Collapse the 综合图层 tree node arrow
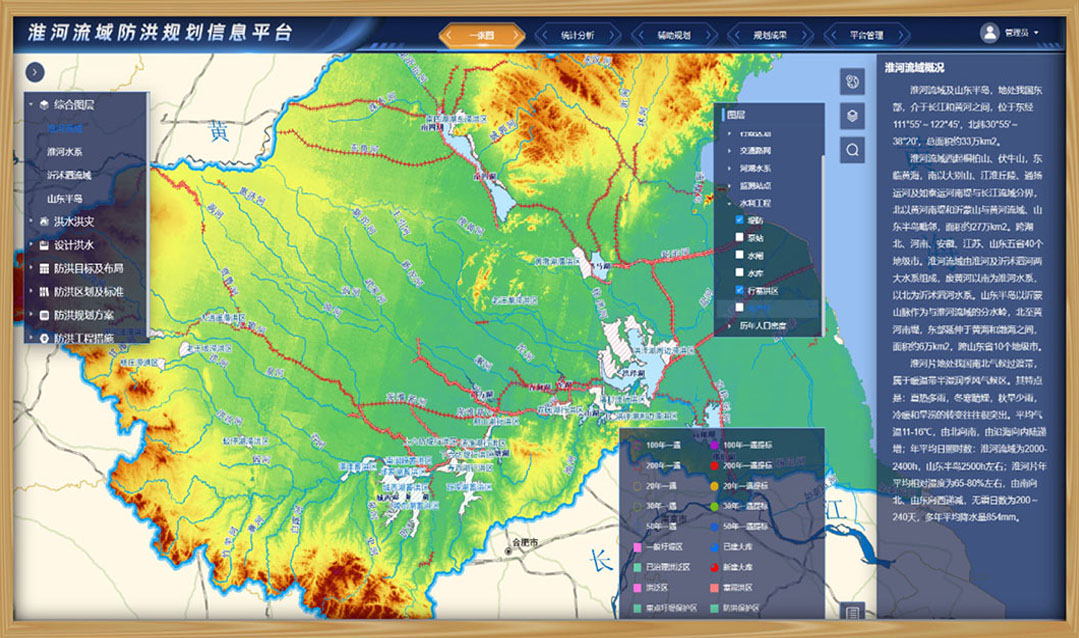The width and height of the screenshot is (1079, 638). tap(31, 105)
